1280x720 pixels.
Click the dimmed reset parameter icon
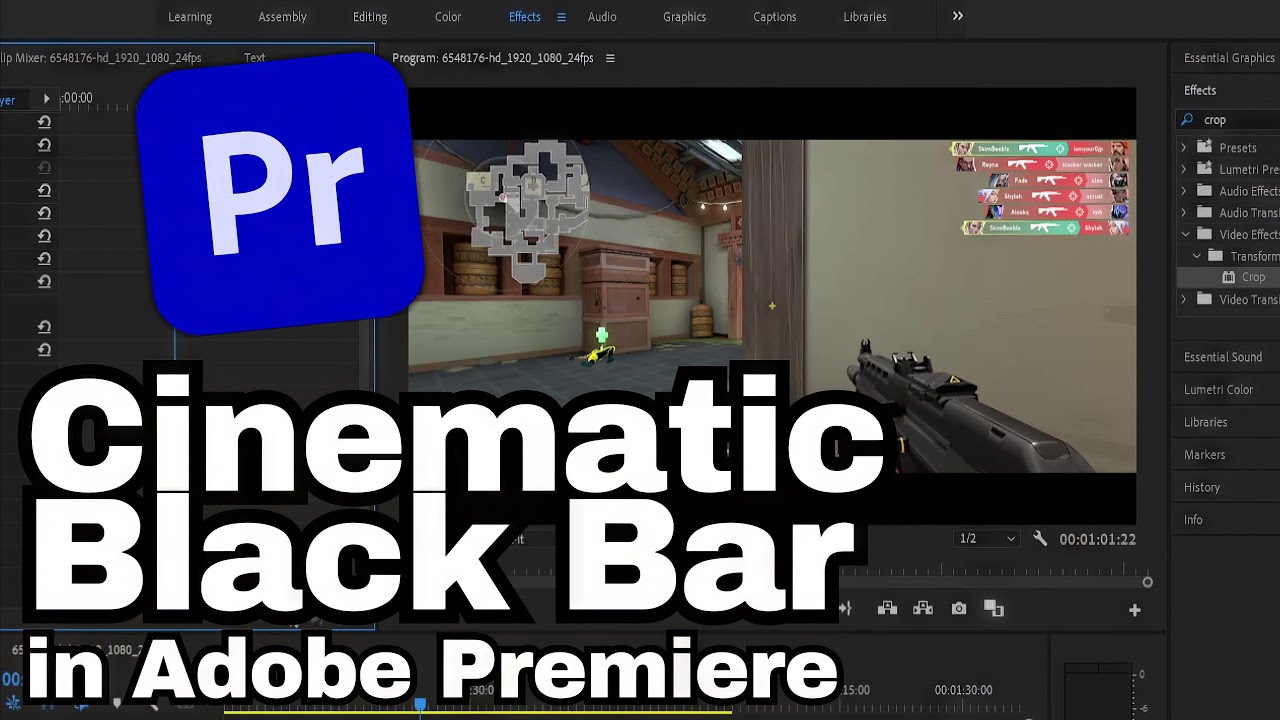44,167
